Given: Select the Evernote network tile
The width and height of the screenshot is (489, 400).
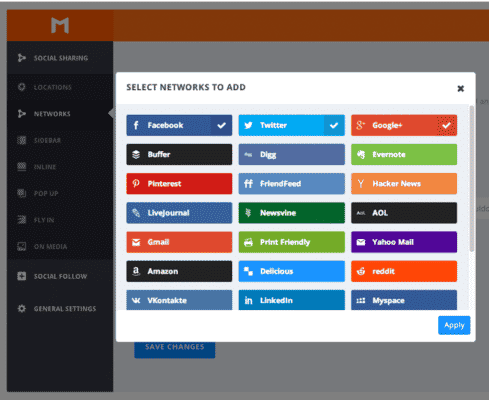Looking at the screenshot, I should pos(404,154).
